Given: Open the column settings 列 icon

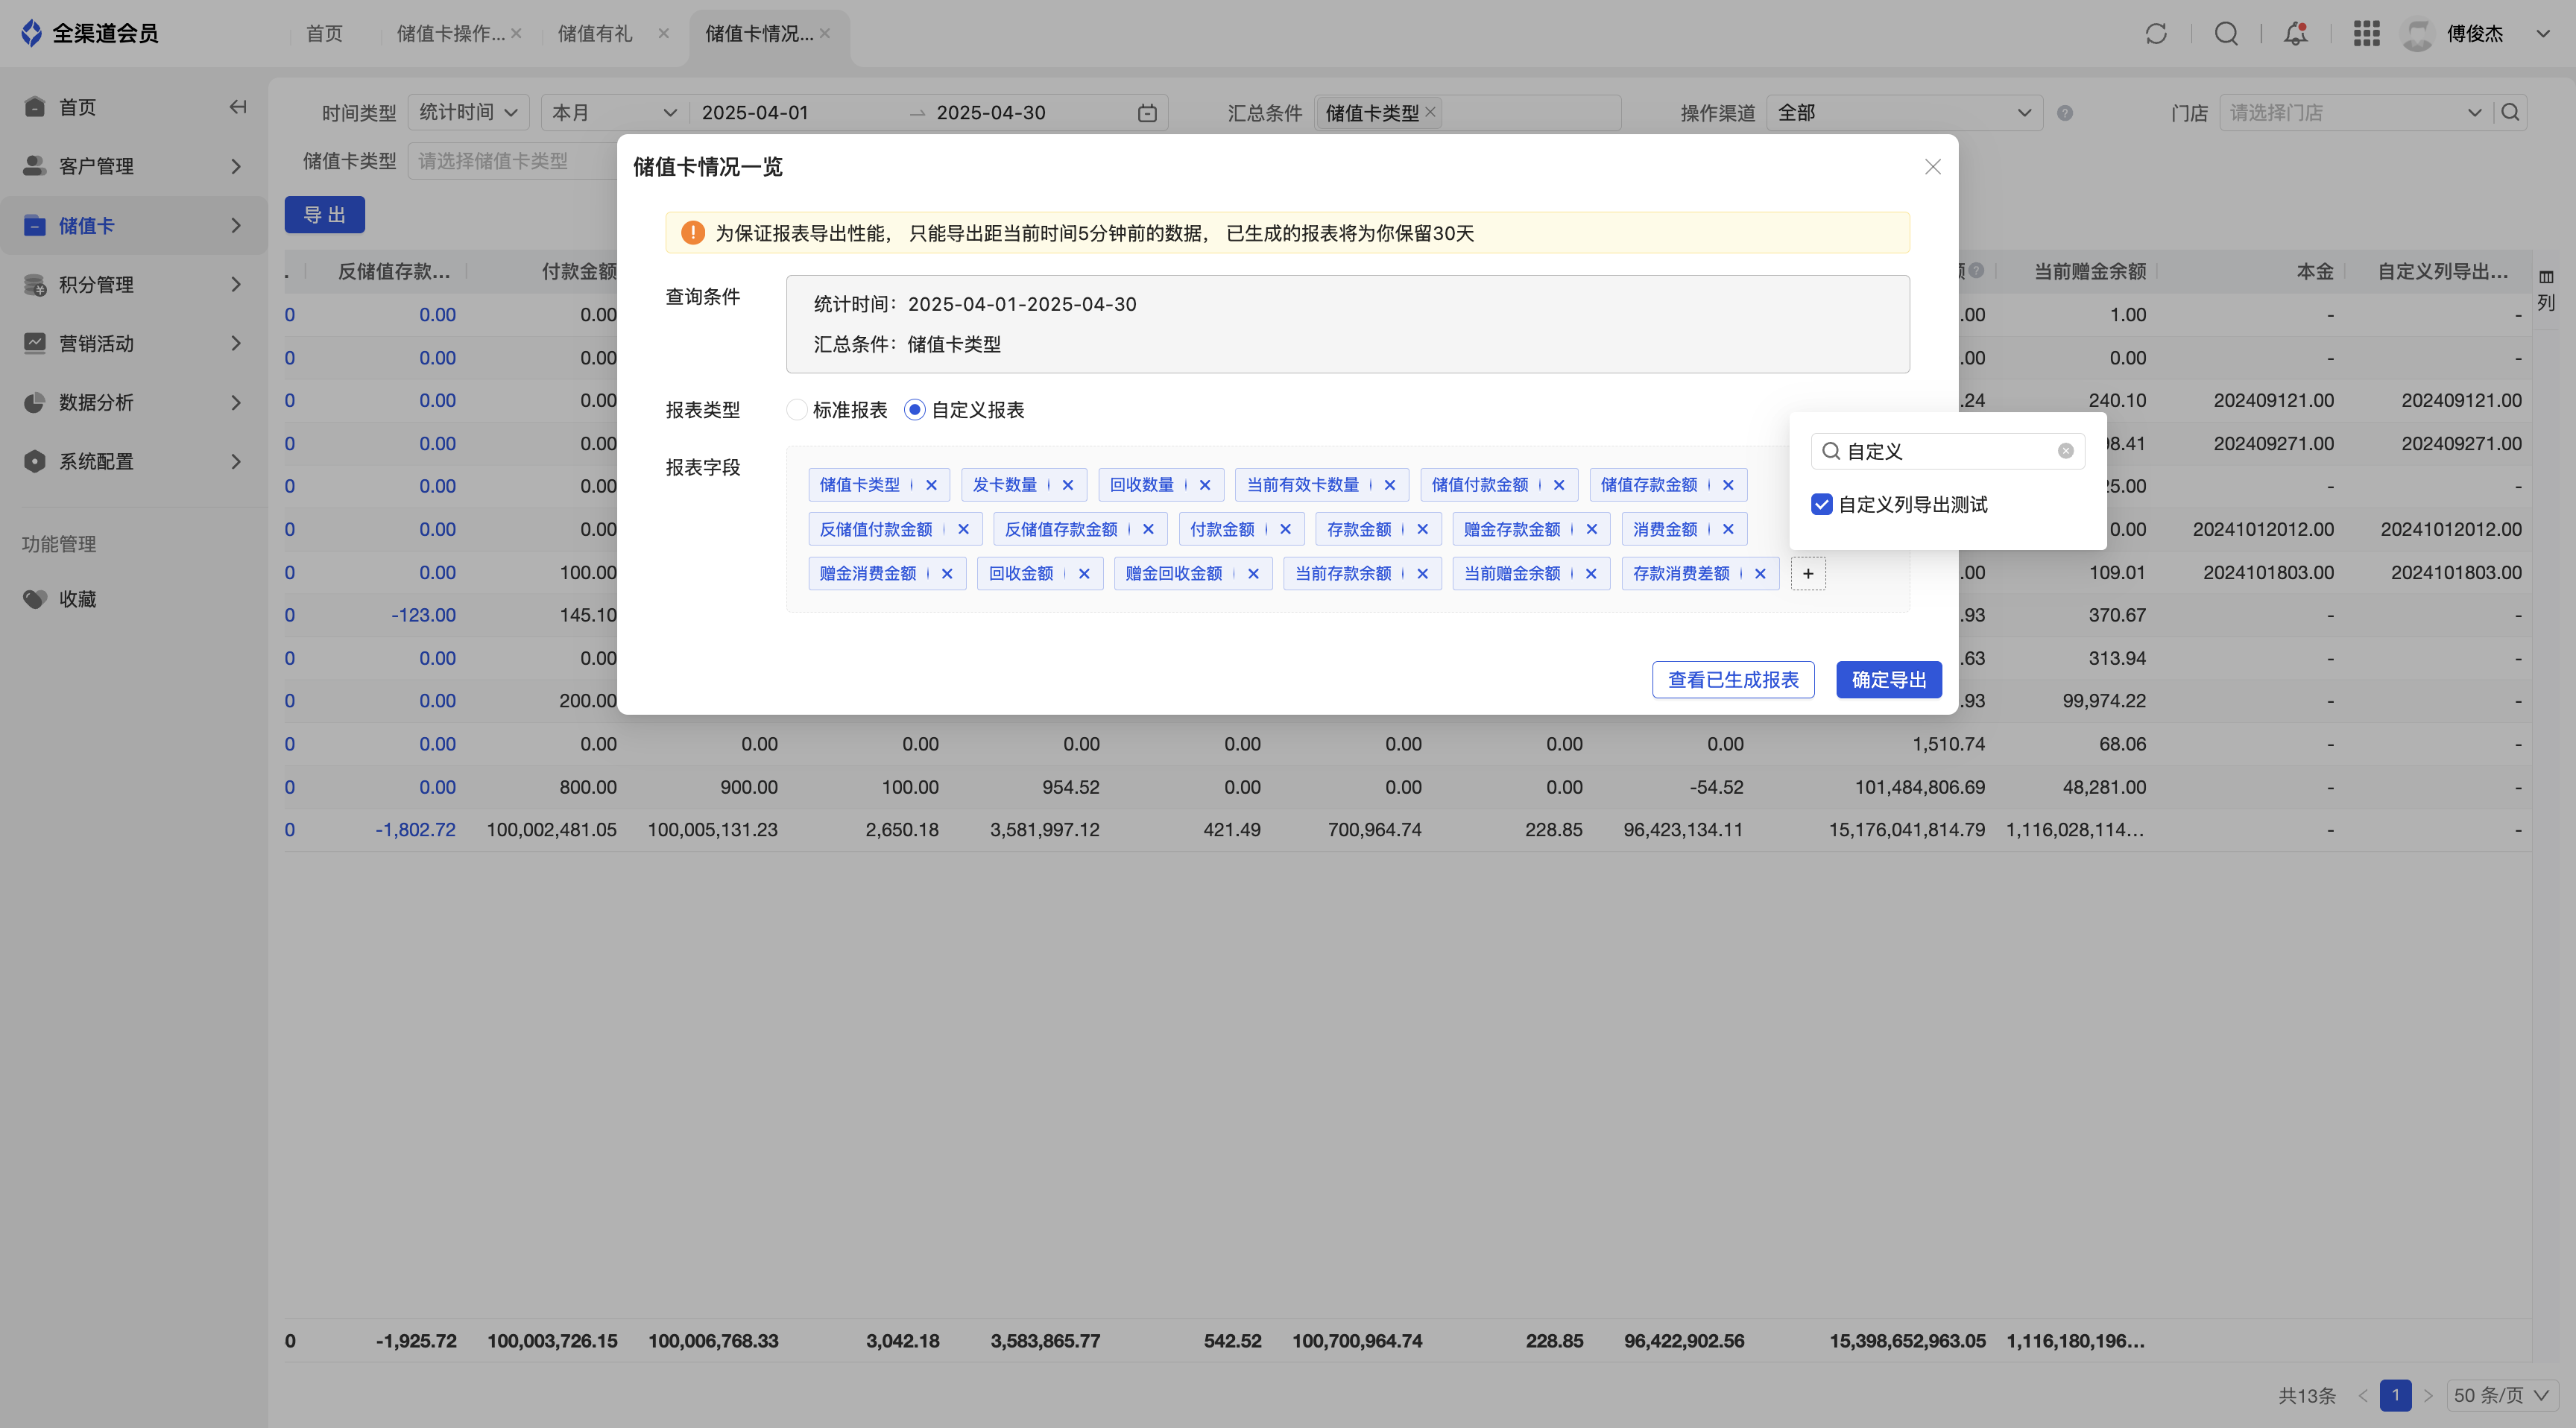Looking at the screenshot, I should (2546, 291).
